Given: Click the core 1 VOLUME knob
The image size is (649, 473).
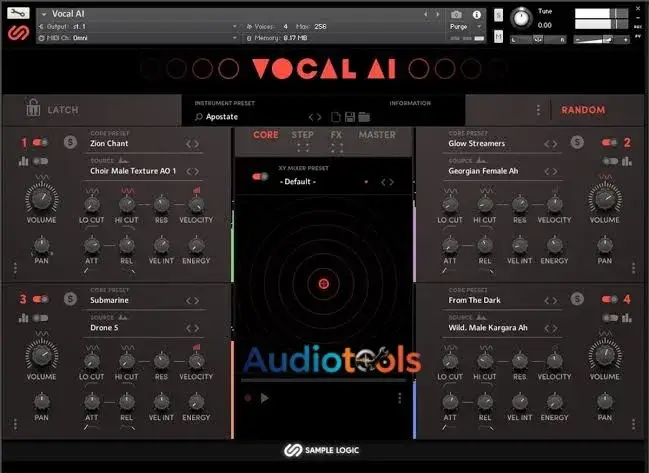Looking at the screenshot, I should coord(41,198).
